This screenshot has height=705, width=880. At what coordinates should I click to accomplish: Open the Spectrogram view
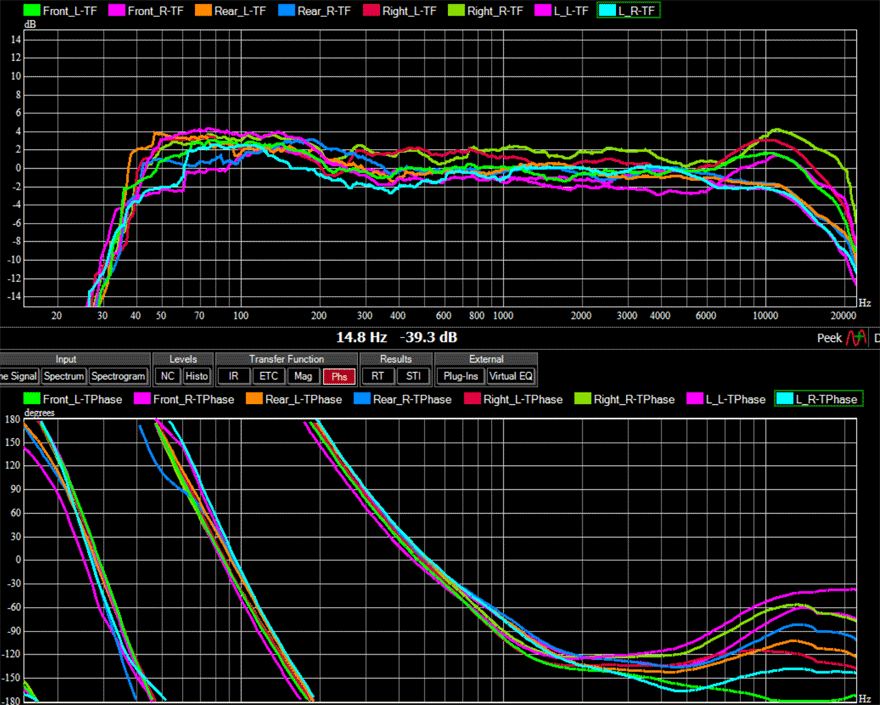118,376
